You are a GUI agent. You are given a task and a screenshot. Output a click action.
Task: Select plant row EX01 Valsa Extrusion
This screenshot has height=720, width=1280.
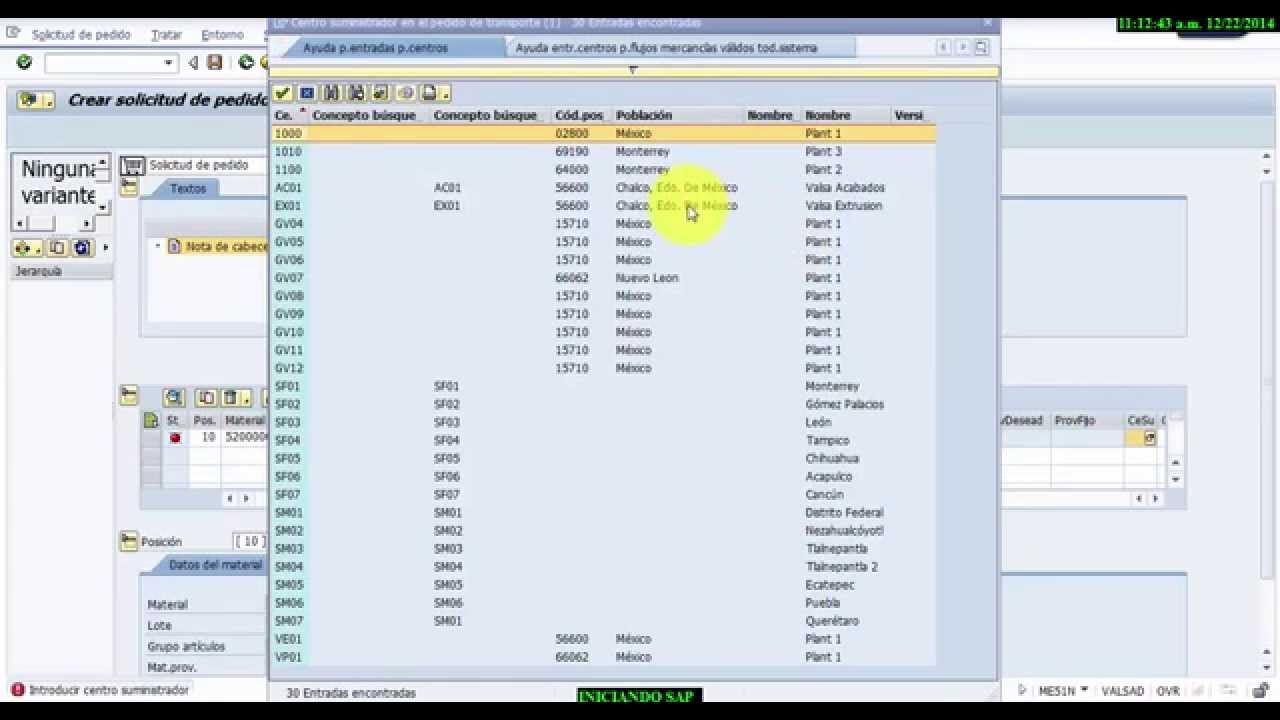click(x=603, y=206)
